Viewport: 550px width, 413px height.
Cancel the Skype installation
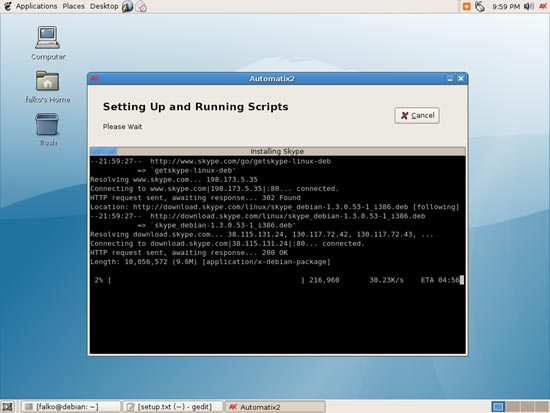click(x=417, y=115)
